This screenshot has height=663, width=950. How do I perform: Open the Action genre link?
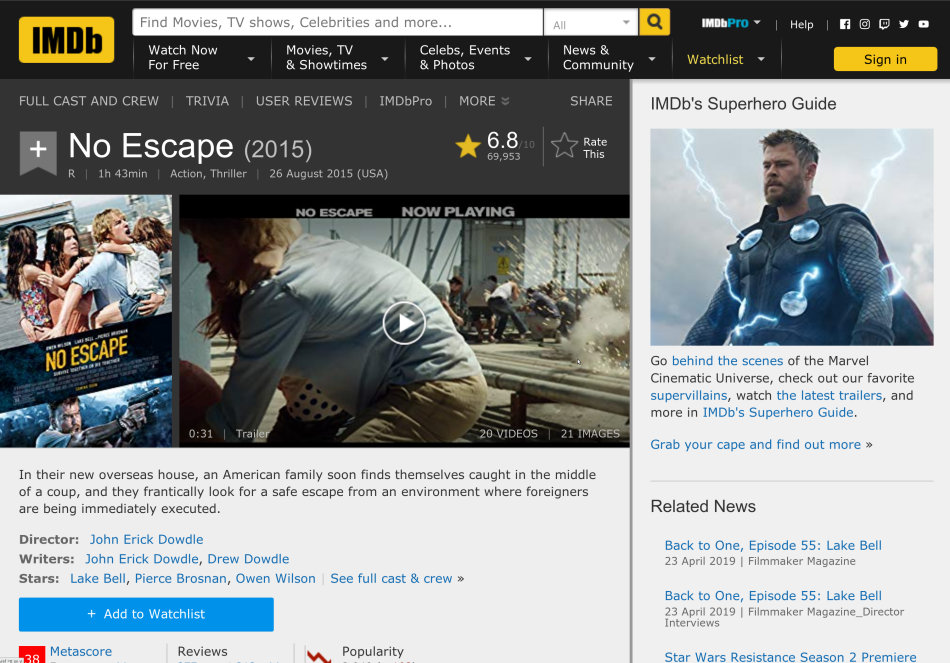point(186,173)
